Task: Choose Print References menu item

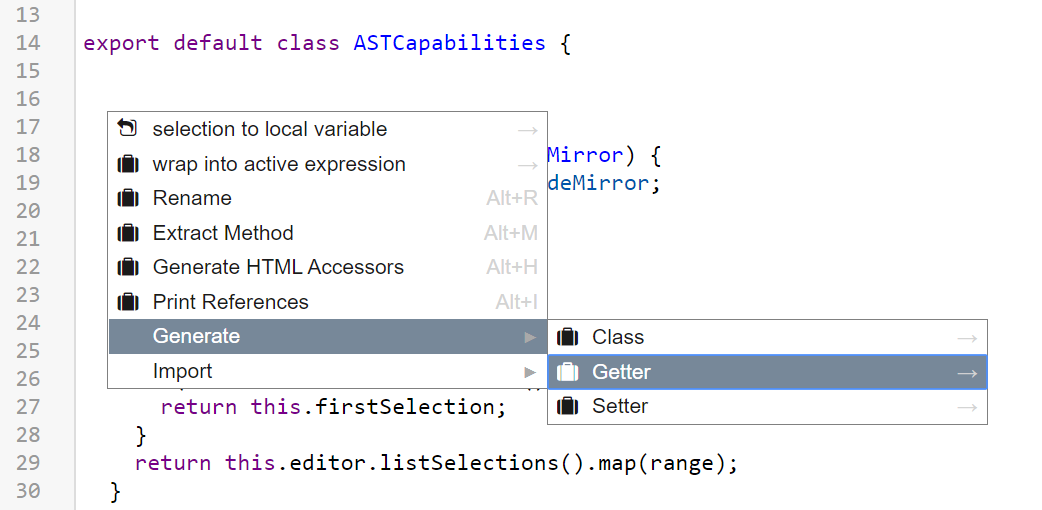Action: coord(230,302)
